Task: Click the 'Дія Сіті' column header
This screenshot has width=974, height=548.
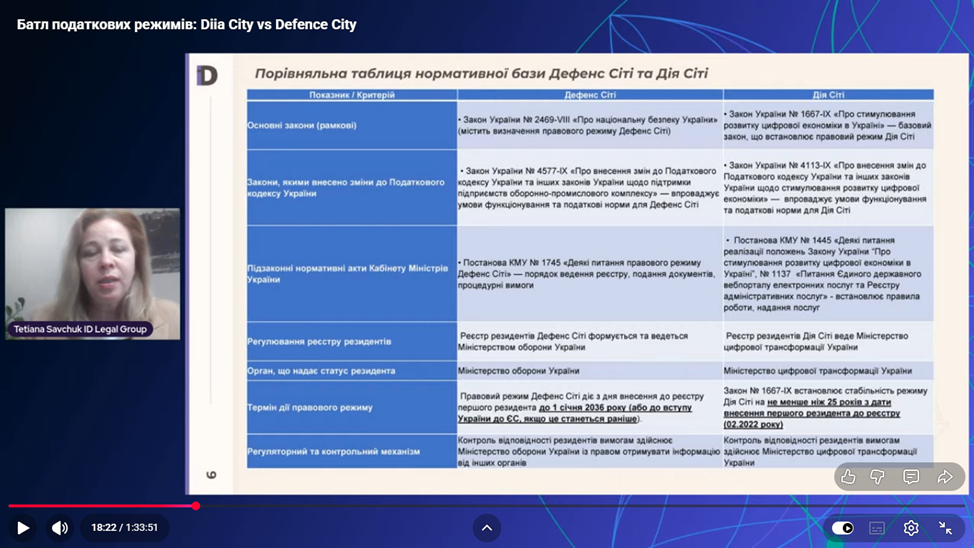Action: coord(828,95)
